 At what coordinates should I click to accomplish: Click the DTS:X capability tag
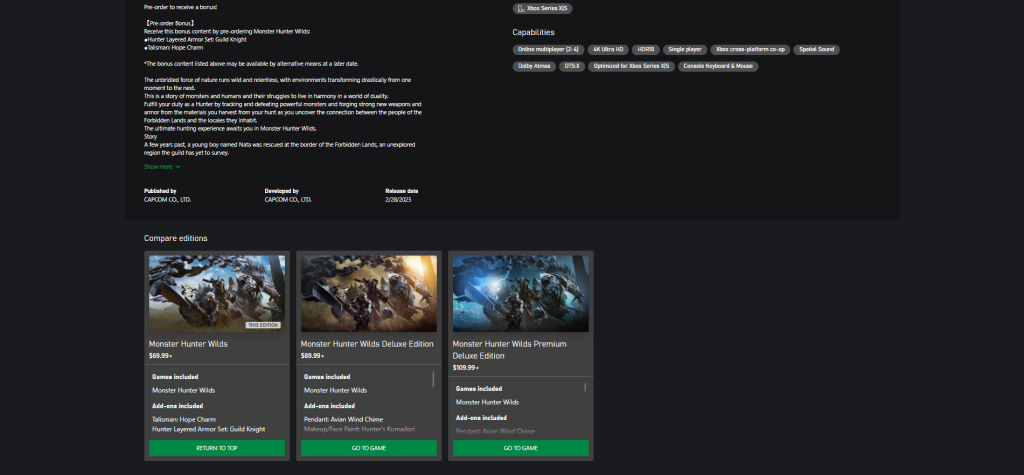[571, 66]
